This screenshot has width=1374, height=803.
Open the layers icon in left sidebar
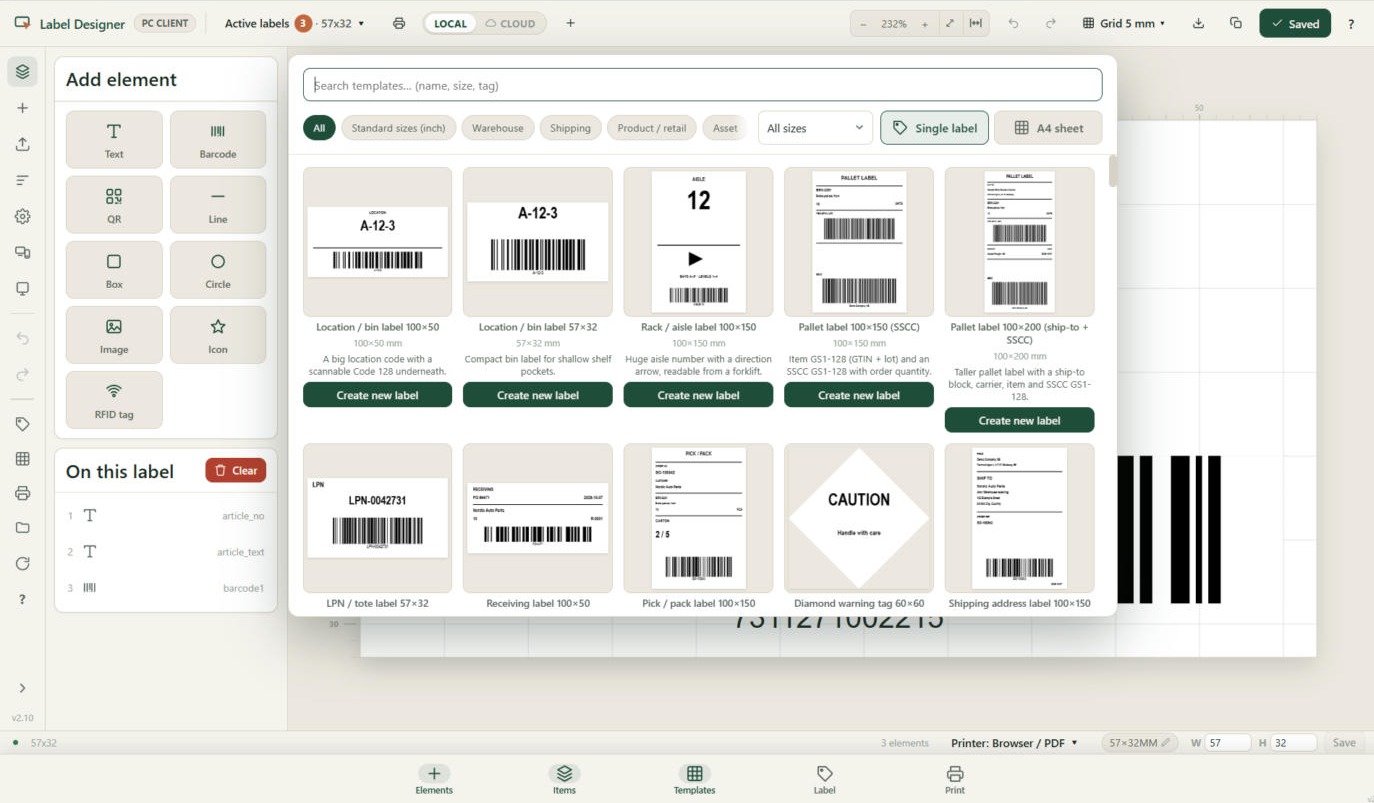[x=22, y=72]
